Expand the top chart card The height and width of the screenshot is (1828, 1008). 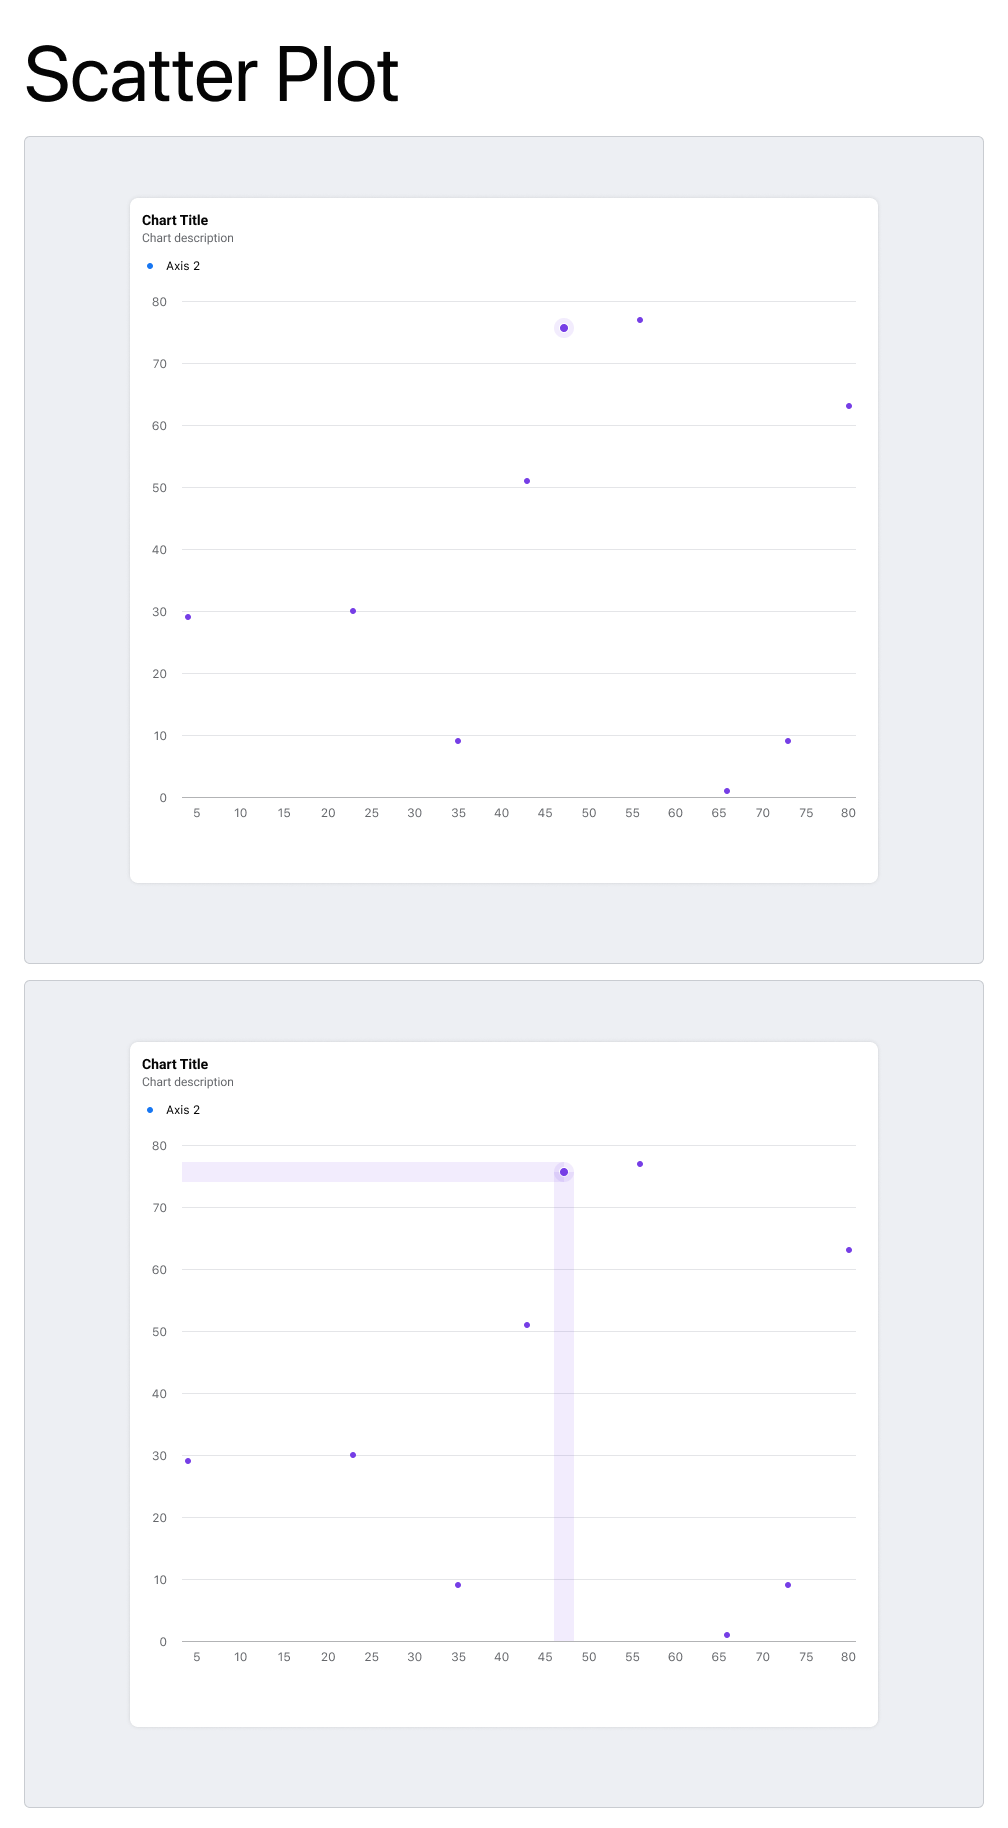pyautogui.click(x=503, y=541)
